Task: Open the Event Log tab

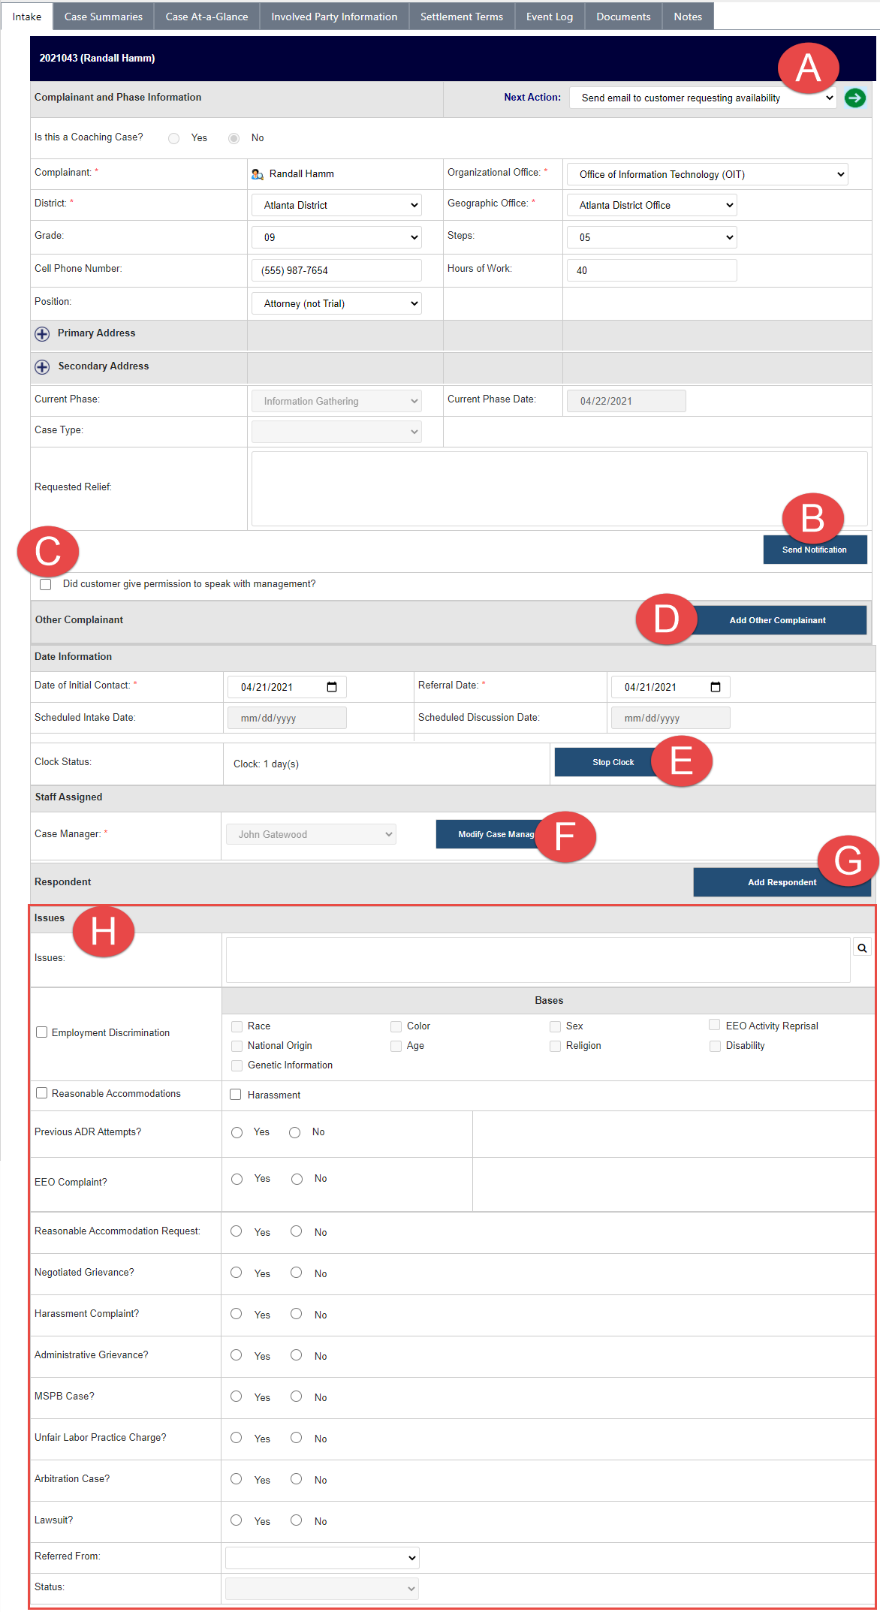Action: click(x=550, y=16)
